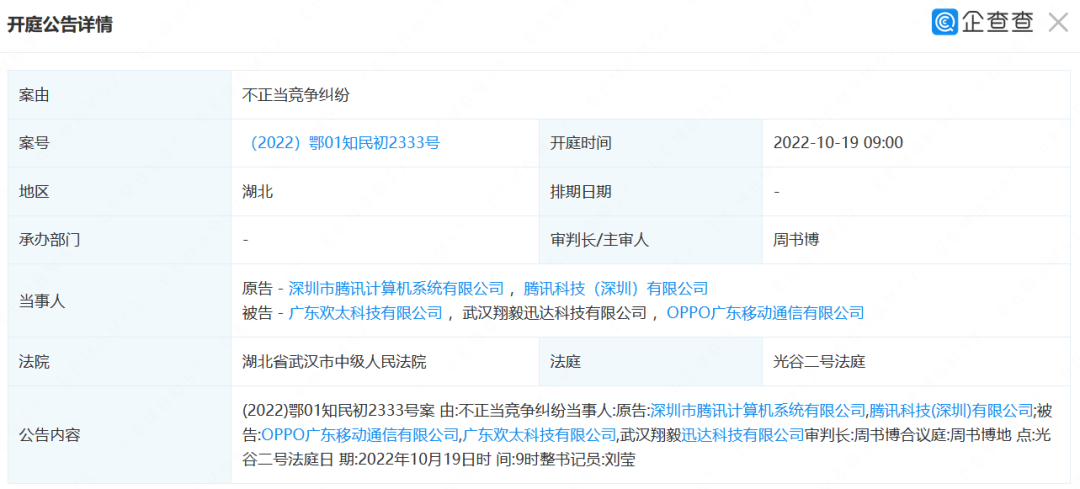Image resolution: width=1080 pixels, height=489 pixels.
Task: Click presiding judge name 周书博
Action: tap(796, 240)
